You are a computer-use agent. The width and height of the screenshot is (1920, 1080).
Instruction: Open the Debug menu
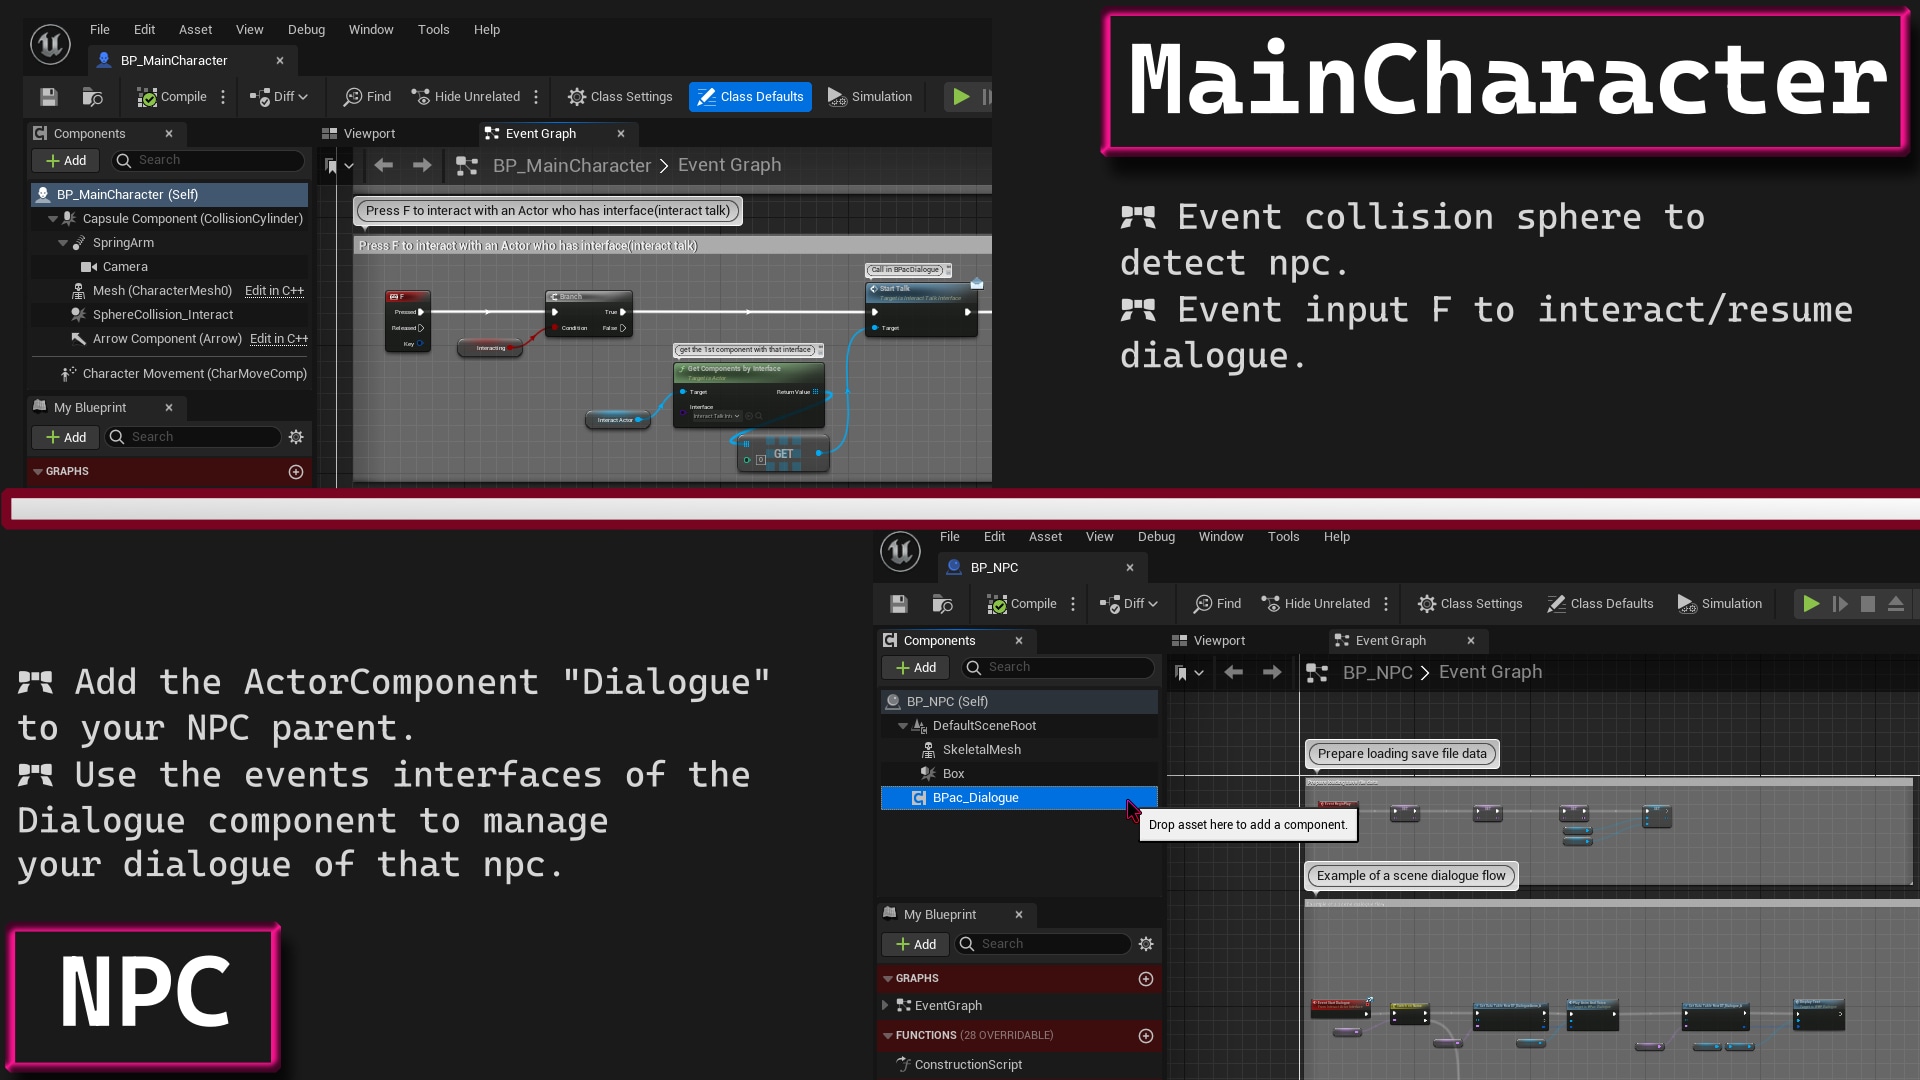point(306,29)
